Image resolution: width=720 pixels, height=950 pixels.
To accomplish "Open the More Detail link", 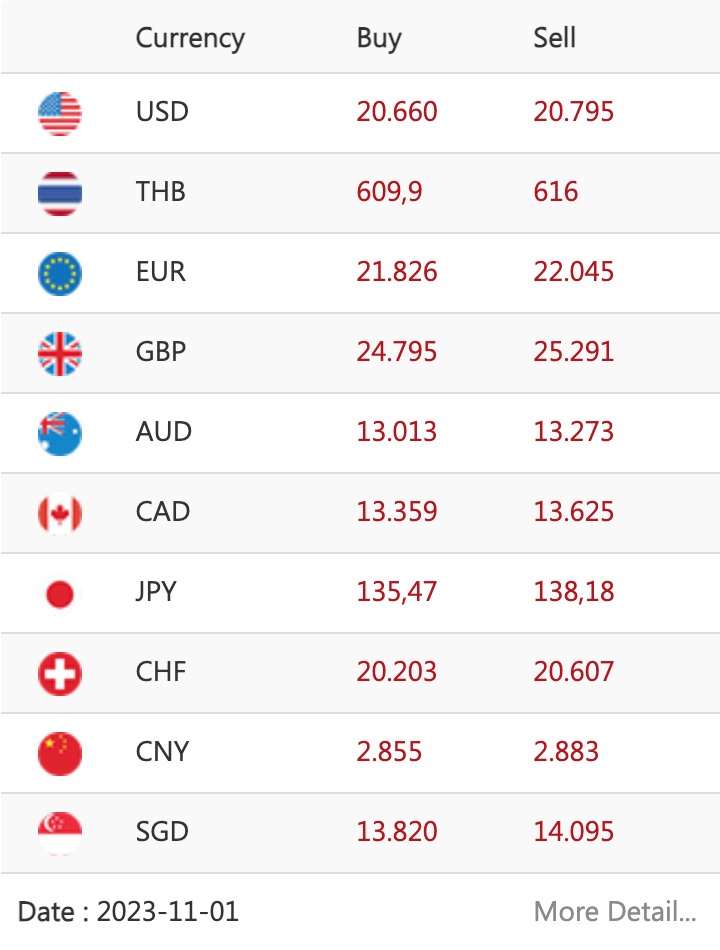I will tap(615, 911).
